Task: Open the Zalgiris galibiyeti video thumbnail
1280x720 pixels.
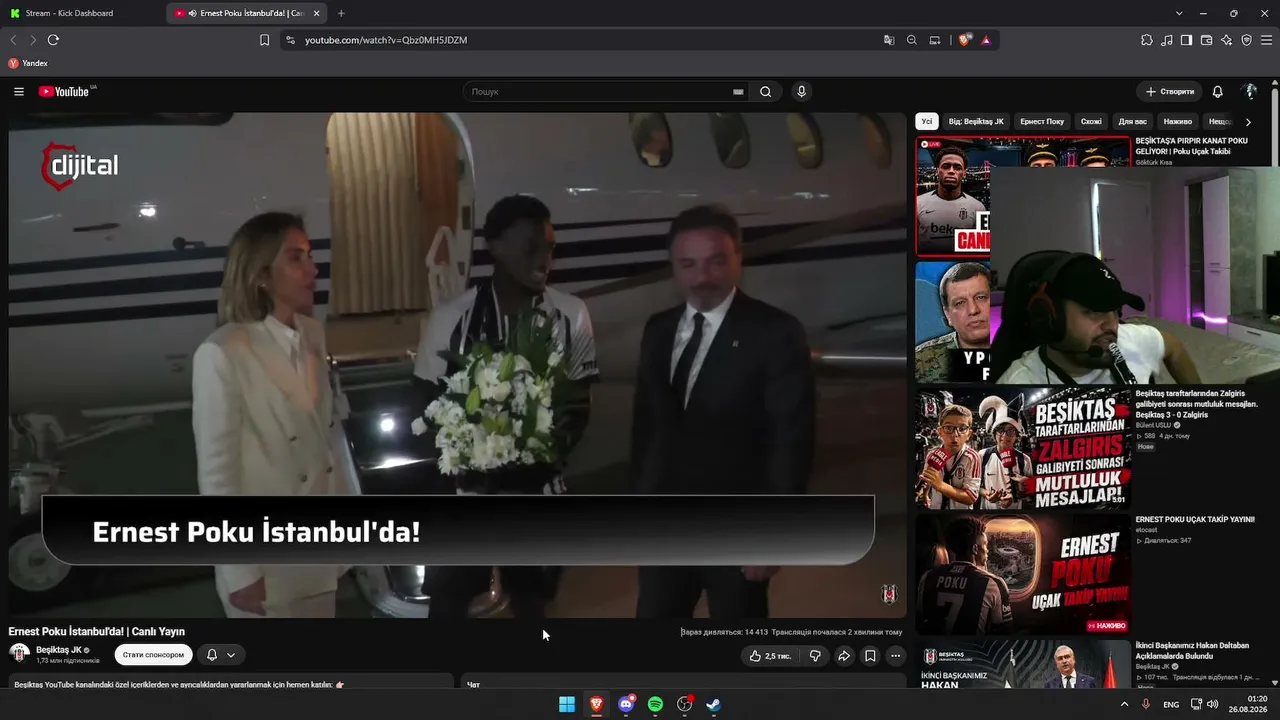Action: coord(1023,449)
